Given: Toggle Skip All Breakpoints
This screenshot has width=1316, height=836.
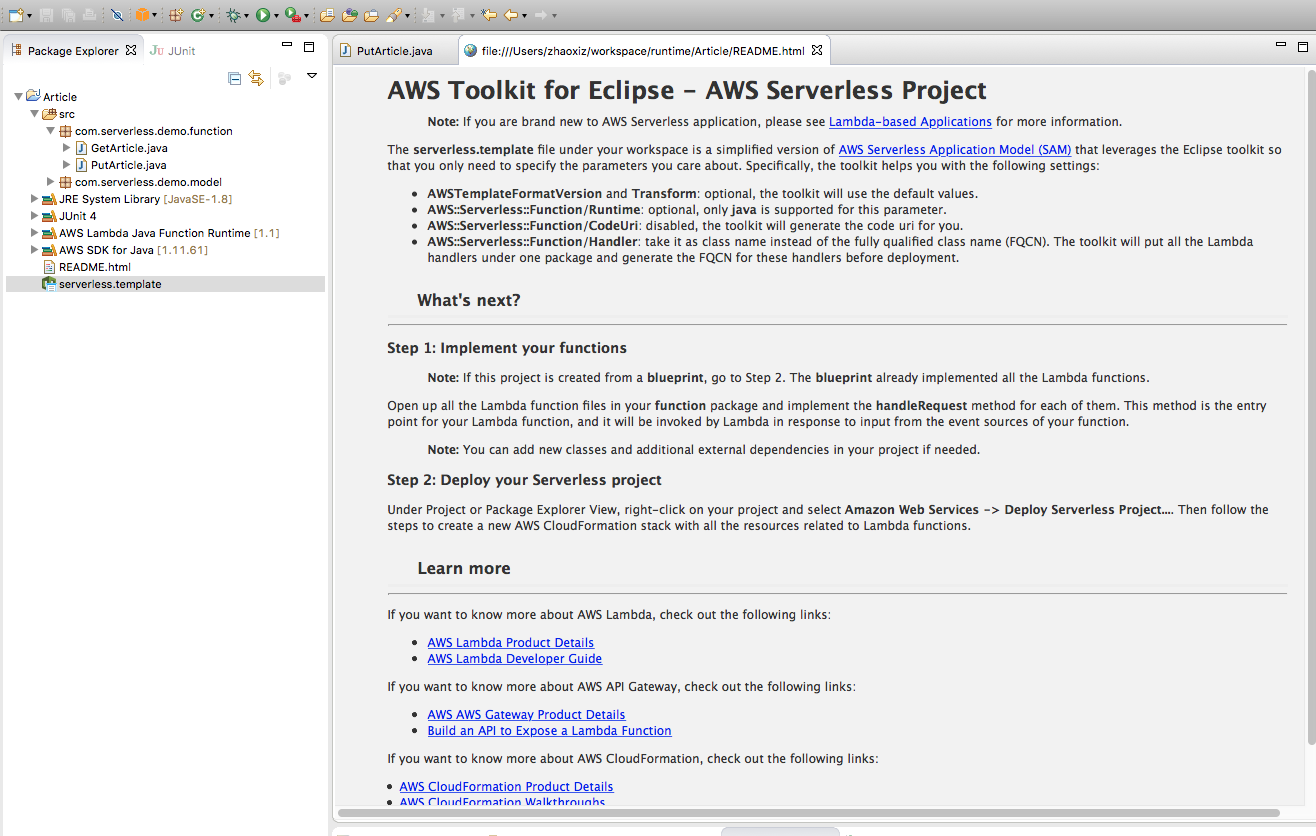Looking at the screenshot, I should (117, 15).
